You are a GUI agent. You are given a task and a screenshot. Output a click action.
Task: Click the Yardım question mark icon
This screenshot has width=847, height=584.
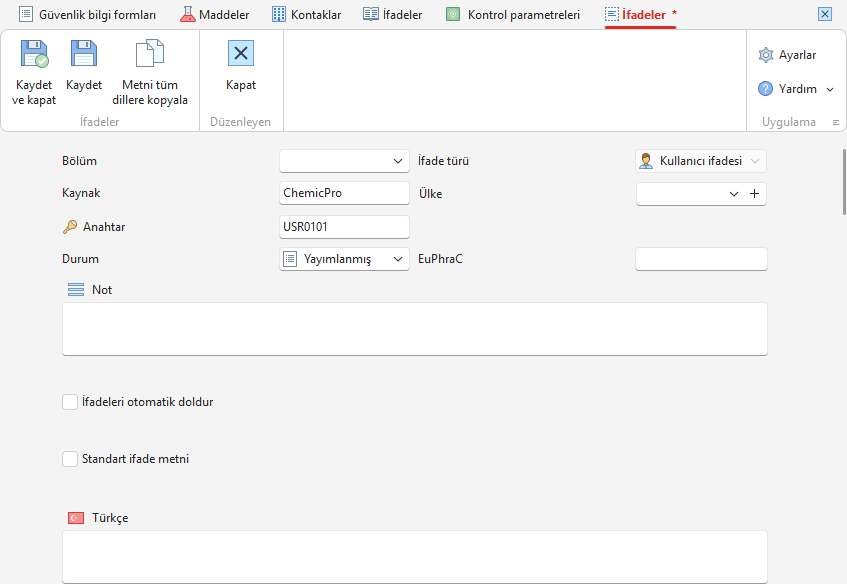pyautogui.click(x=765, y=89)
